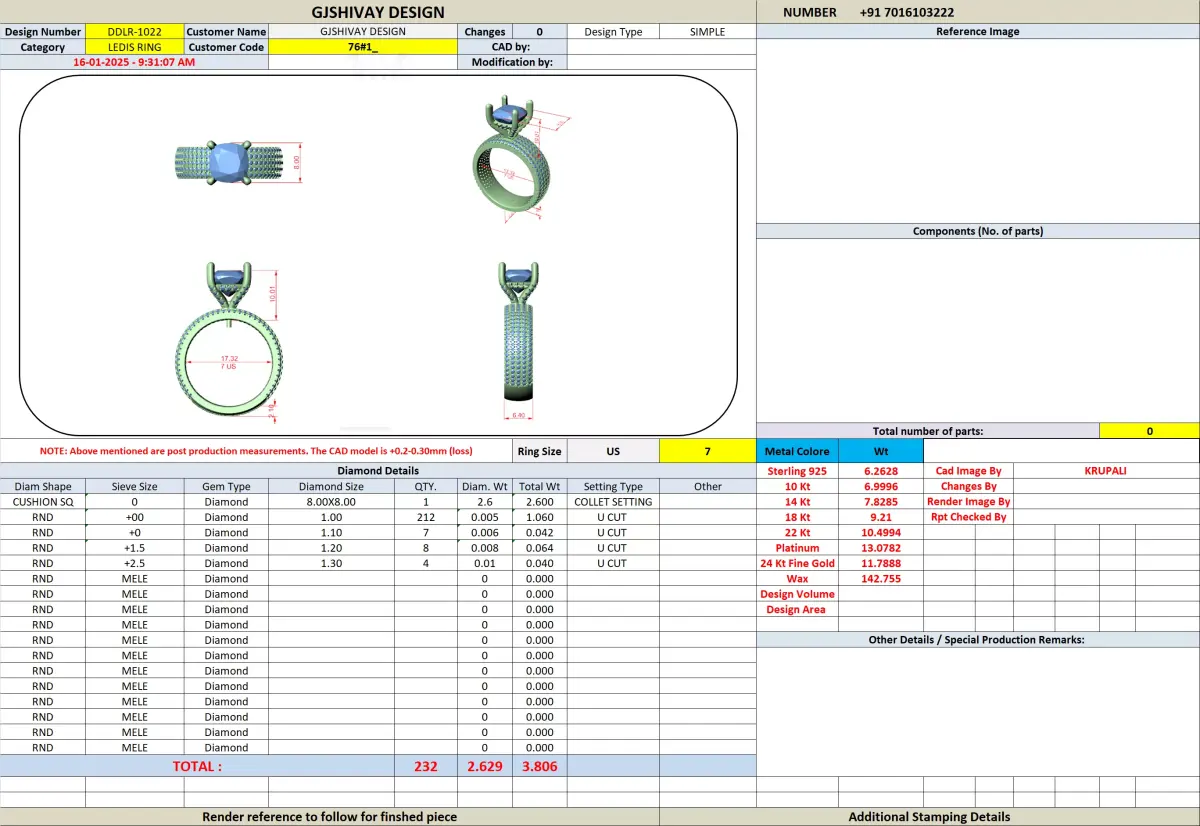Image resolution: width=1200 pixels, height=826 pixels.
Task: Select the CUSHION SQ shape cell
Action: tap(43, 502)
